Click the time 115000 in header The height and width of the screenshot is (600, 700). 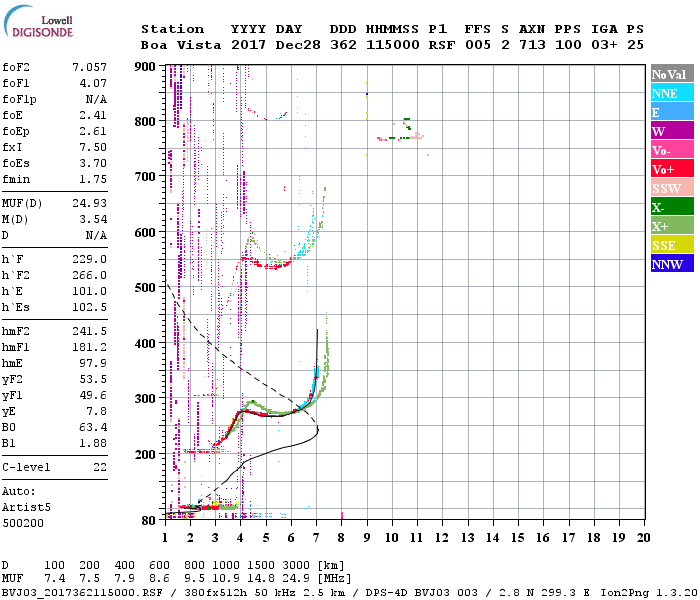[x=392, y=45]
